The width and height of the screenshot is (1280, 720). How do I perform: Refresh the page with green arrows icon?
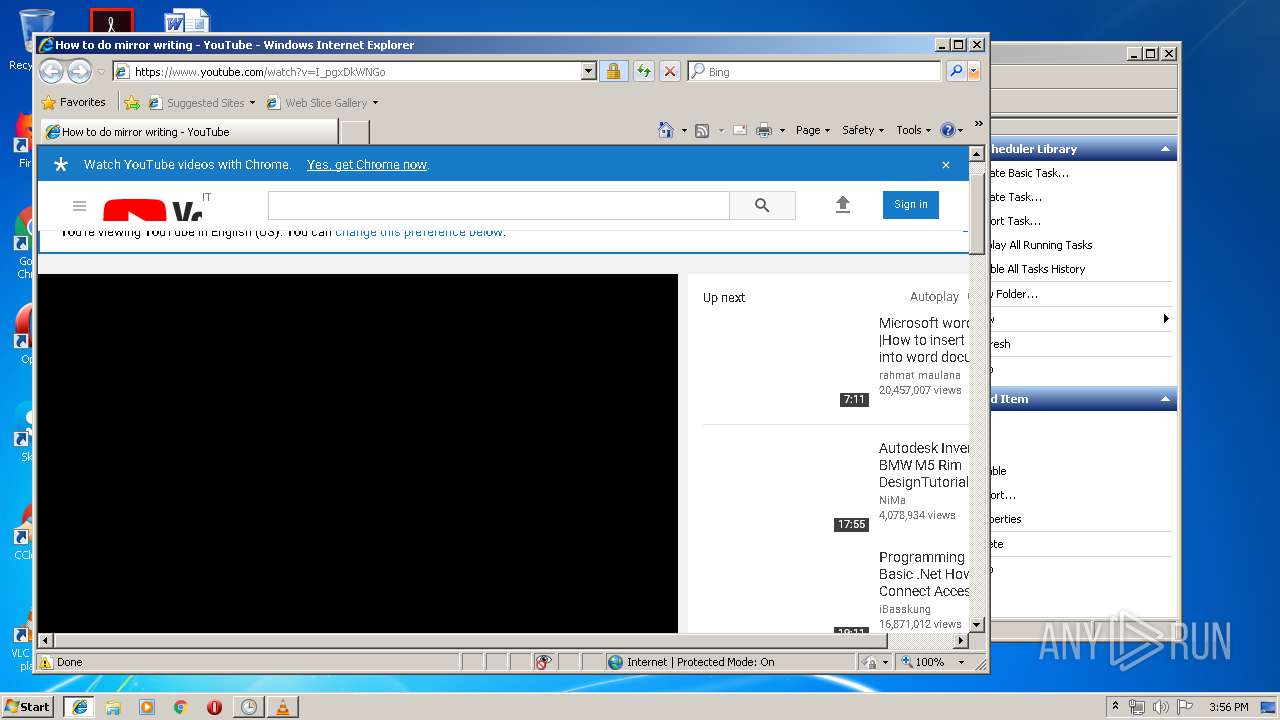click(x=643, y=71)
